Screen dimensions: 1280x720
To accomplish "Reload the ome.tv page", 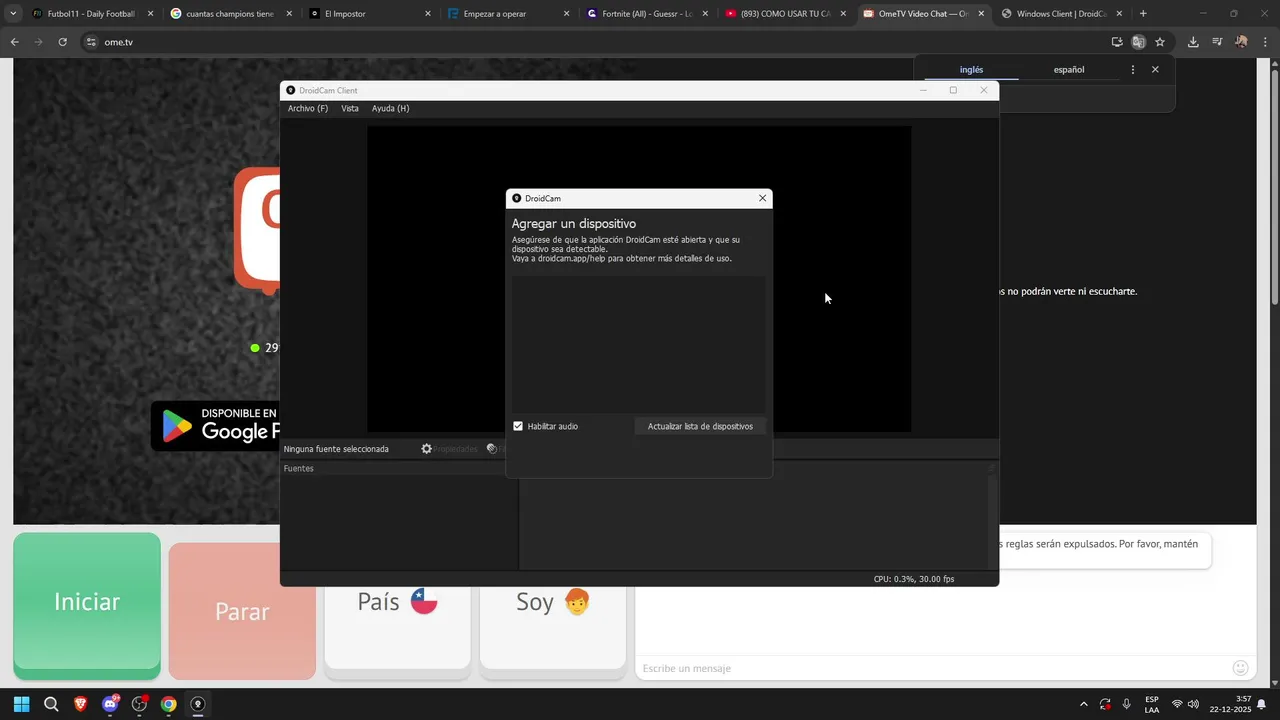I will point(62,42).
